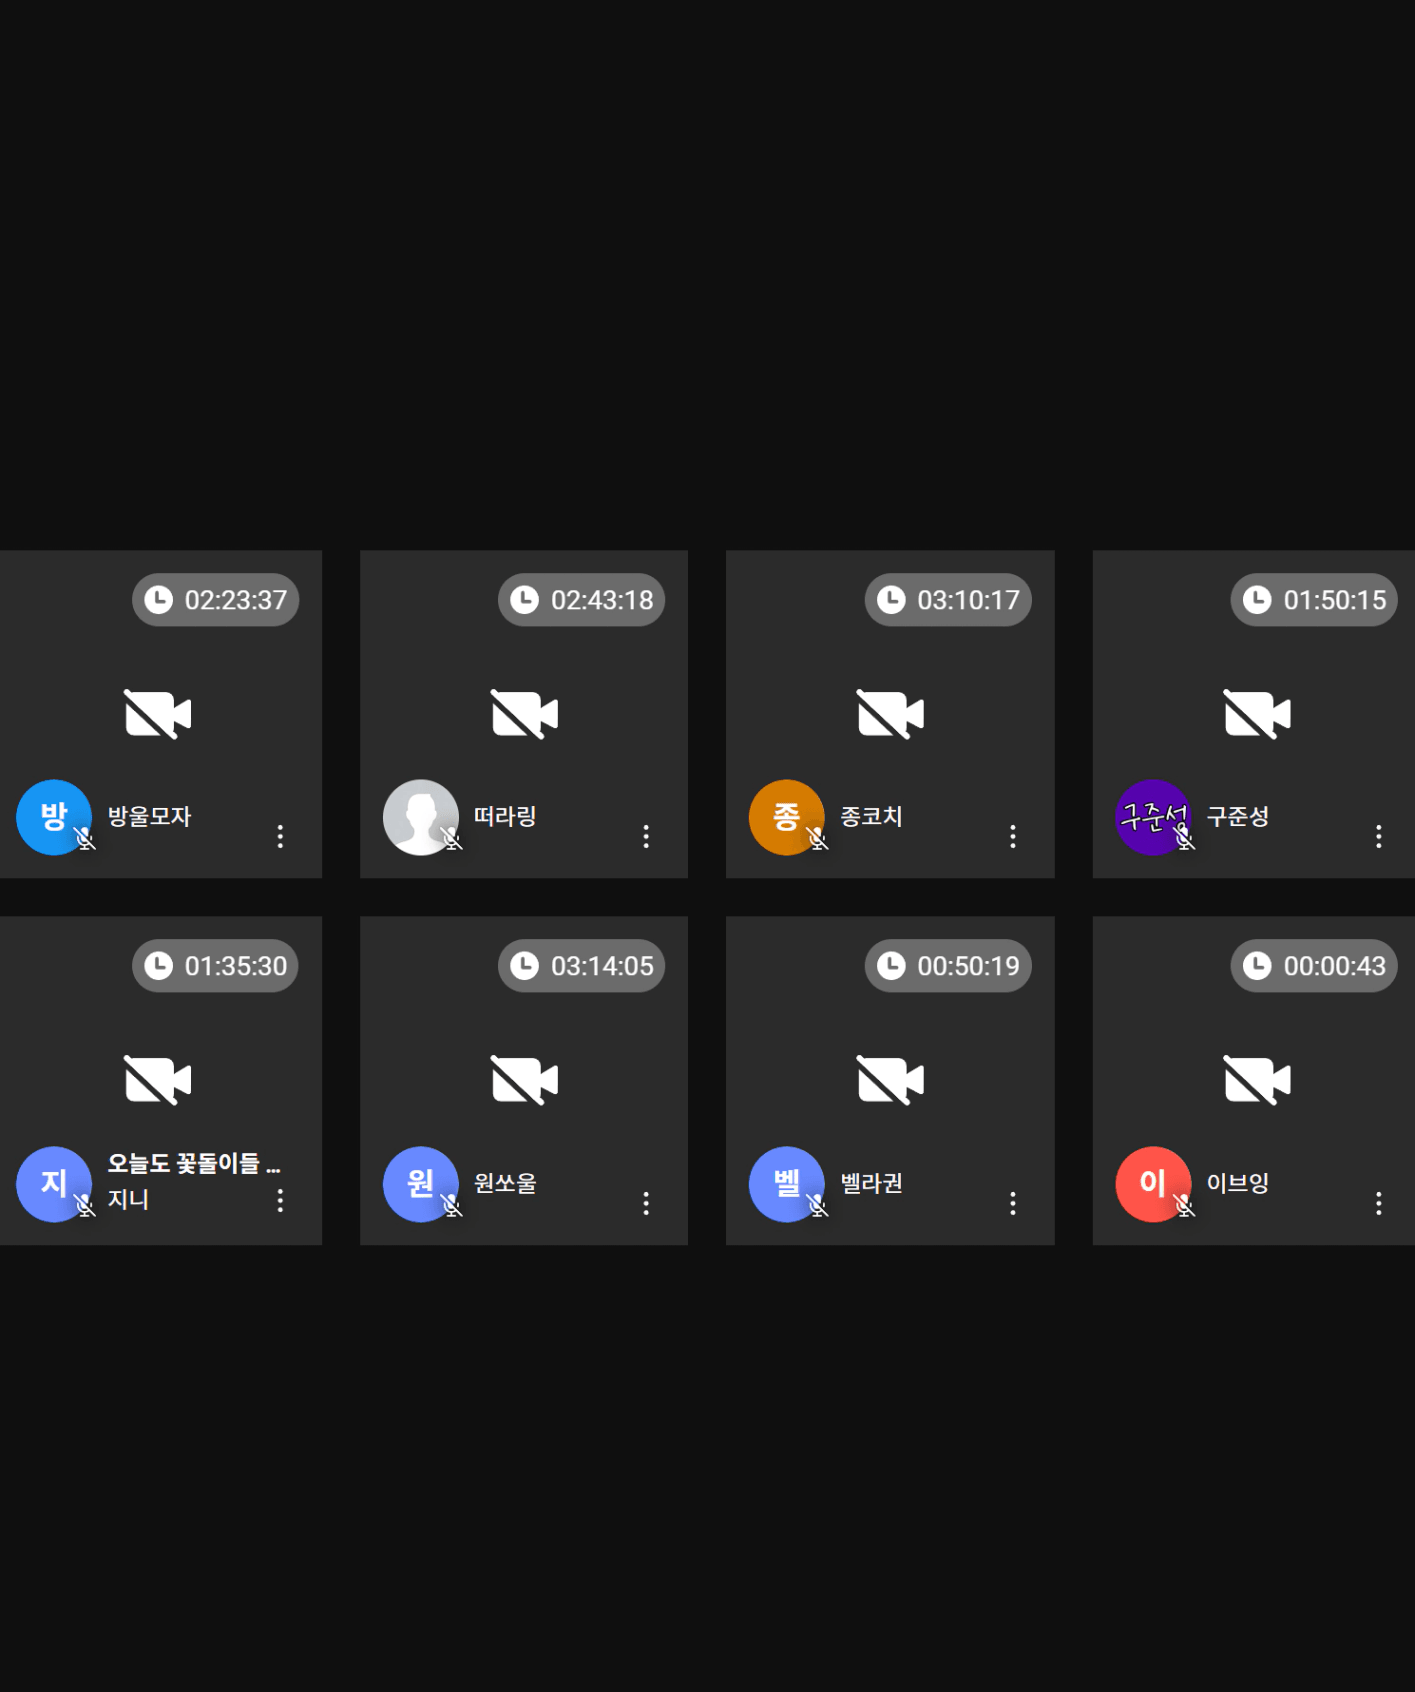Open more options for 이브잉

(1379, 1203)
